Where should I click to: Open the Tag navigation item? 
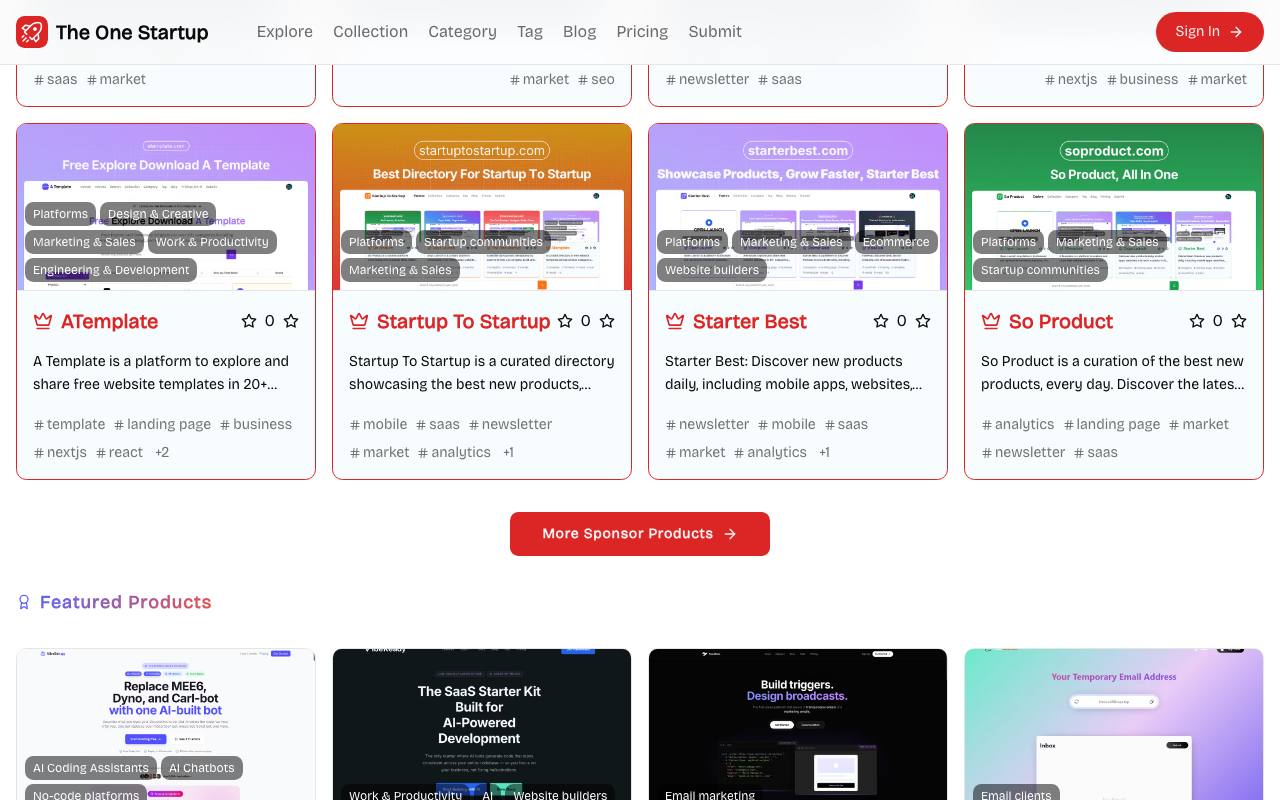coord(530,32)
